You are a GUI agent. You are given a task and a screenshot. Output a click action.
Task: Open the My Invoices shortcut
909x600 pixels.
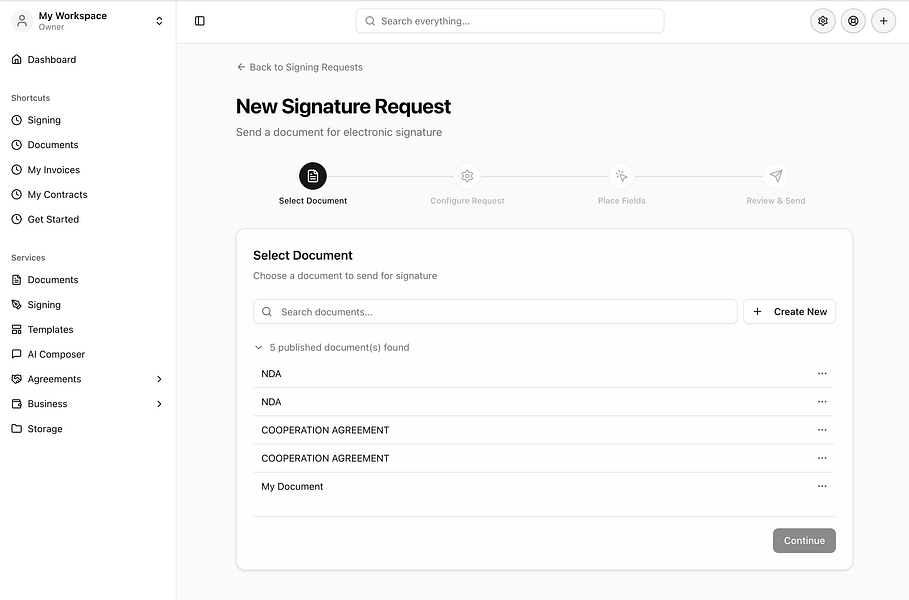88,170
